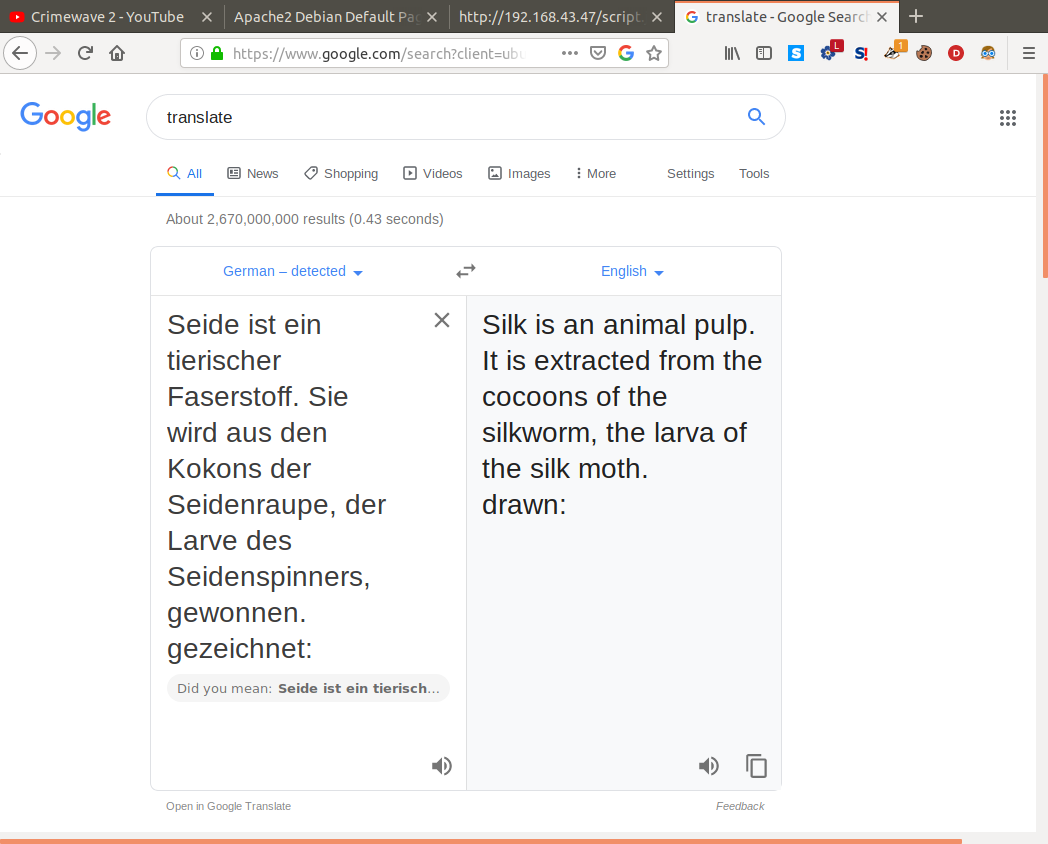The image size is (1048, 844).
Task: Open the extension with orange 1 badge
Action: 894,52
